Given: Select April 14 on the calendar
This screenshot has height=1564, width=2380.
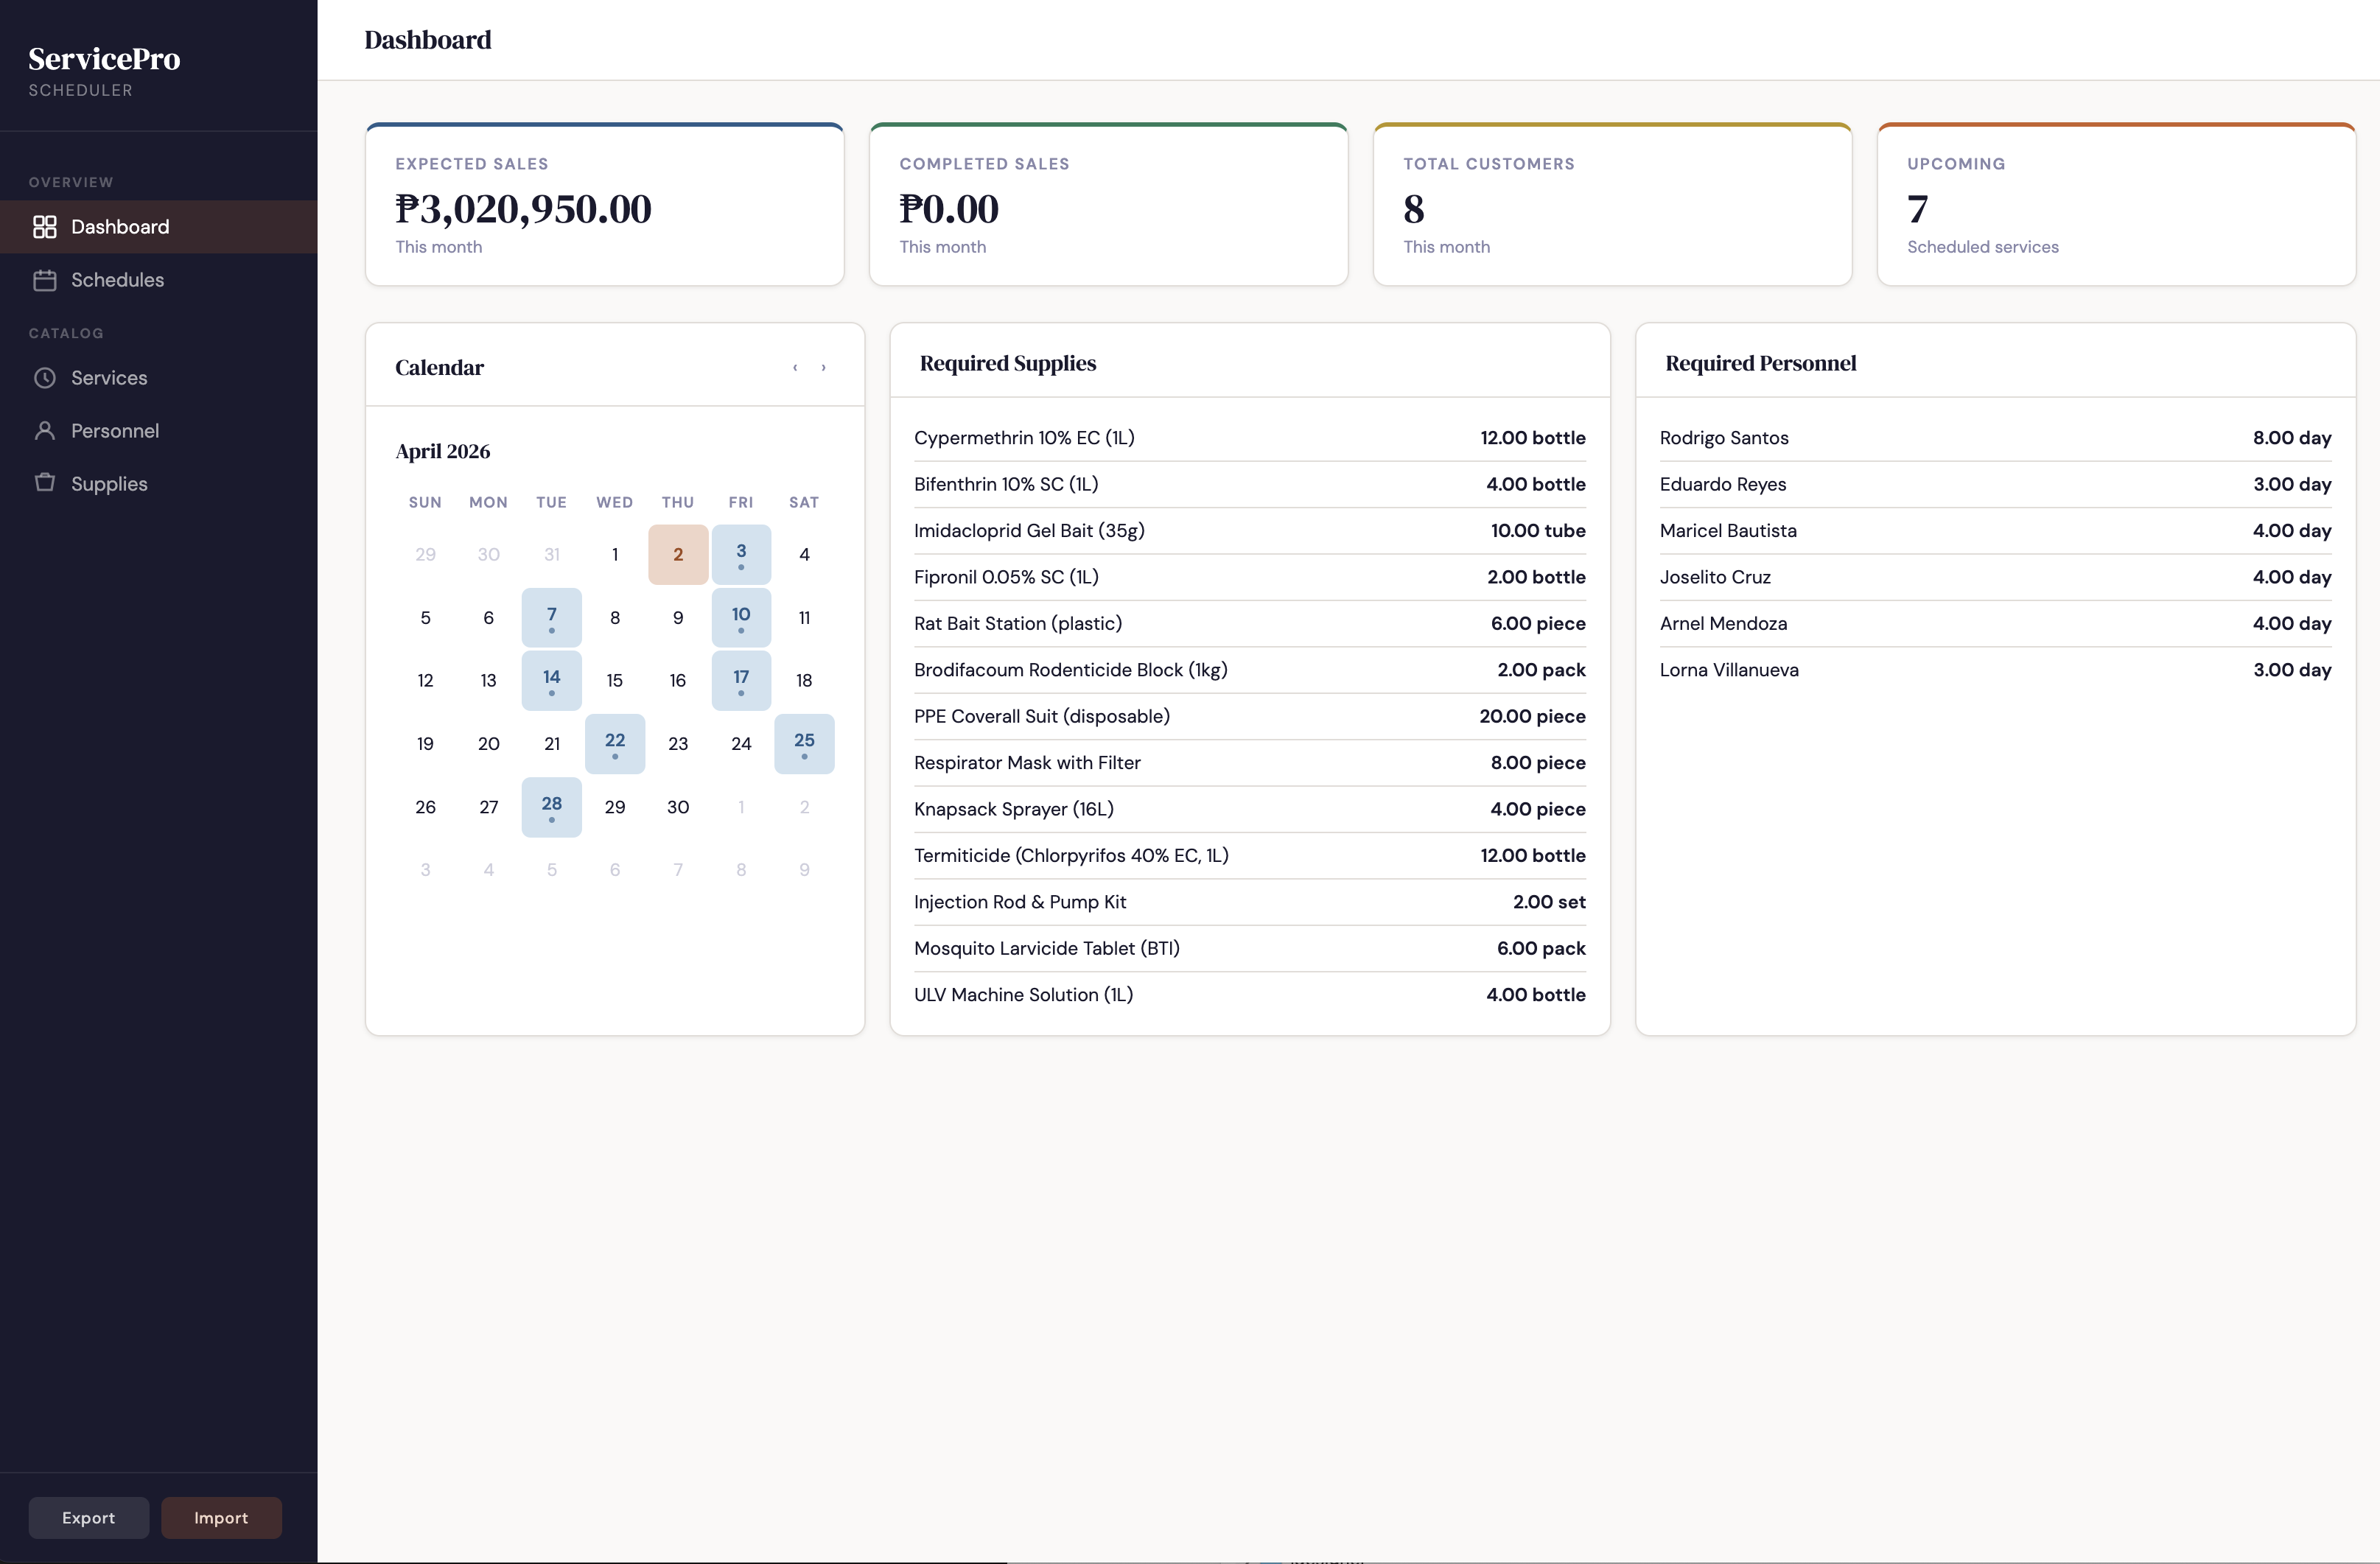Looking at the screenshot, I should tap(551, 680).
